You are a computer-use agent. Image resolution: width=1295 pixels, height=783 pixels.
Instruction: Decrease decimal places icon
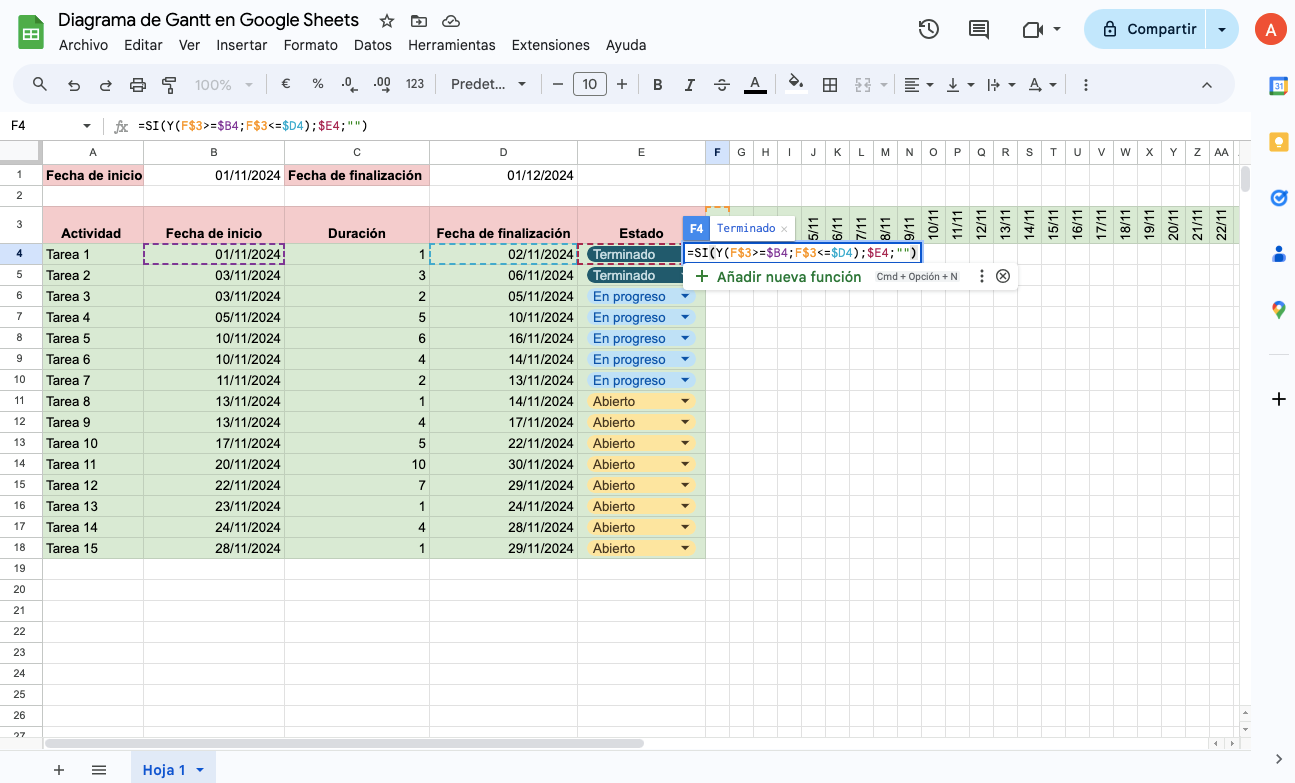coord(349,85)
